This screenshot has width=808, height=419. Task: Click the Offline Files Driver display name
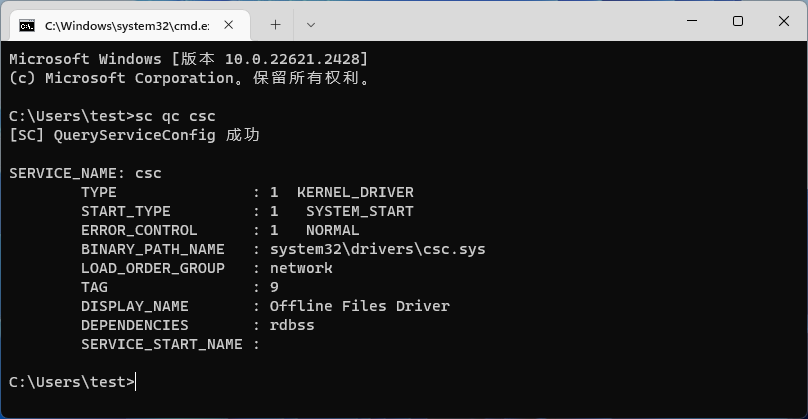359,306
